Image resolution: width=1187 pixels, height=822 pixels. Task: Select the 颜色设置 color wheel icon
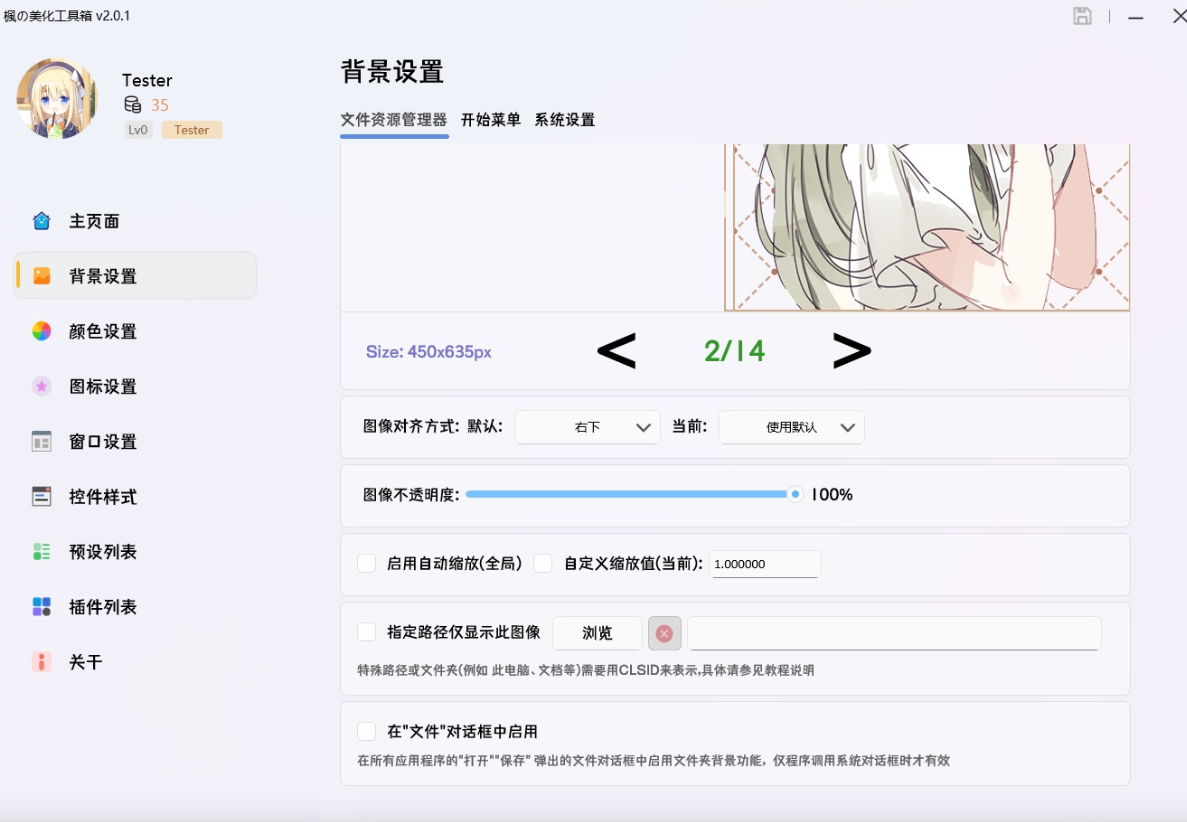42,331
